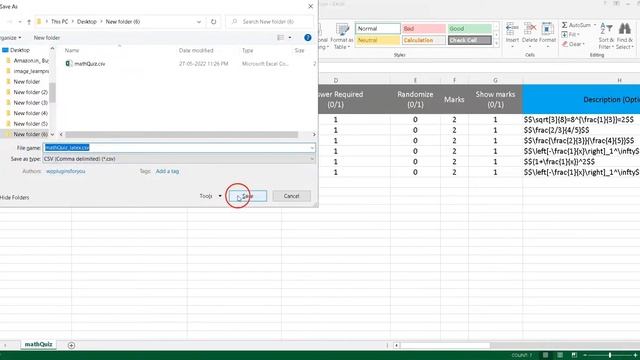
Task: Switch to Normal view in status bar
Action: click(x=545, y=355)
